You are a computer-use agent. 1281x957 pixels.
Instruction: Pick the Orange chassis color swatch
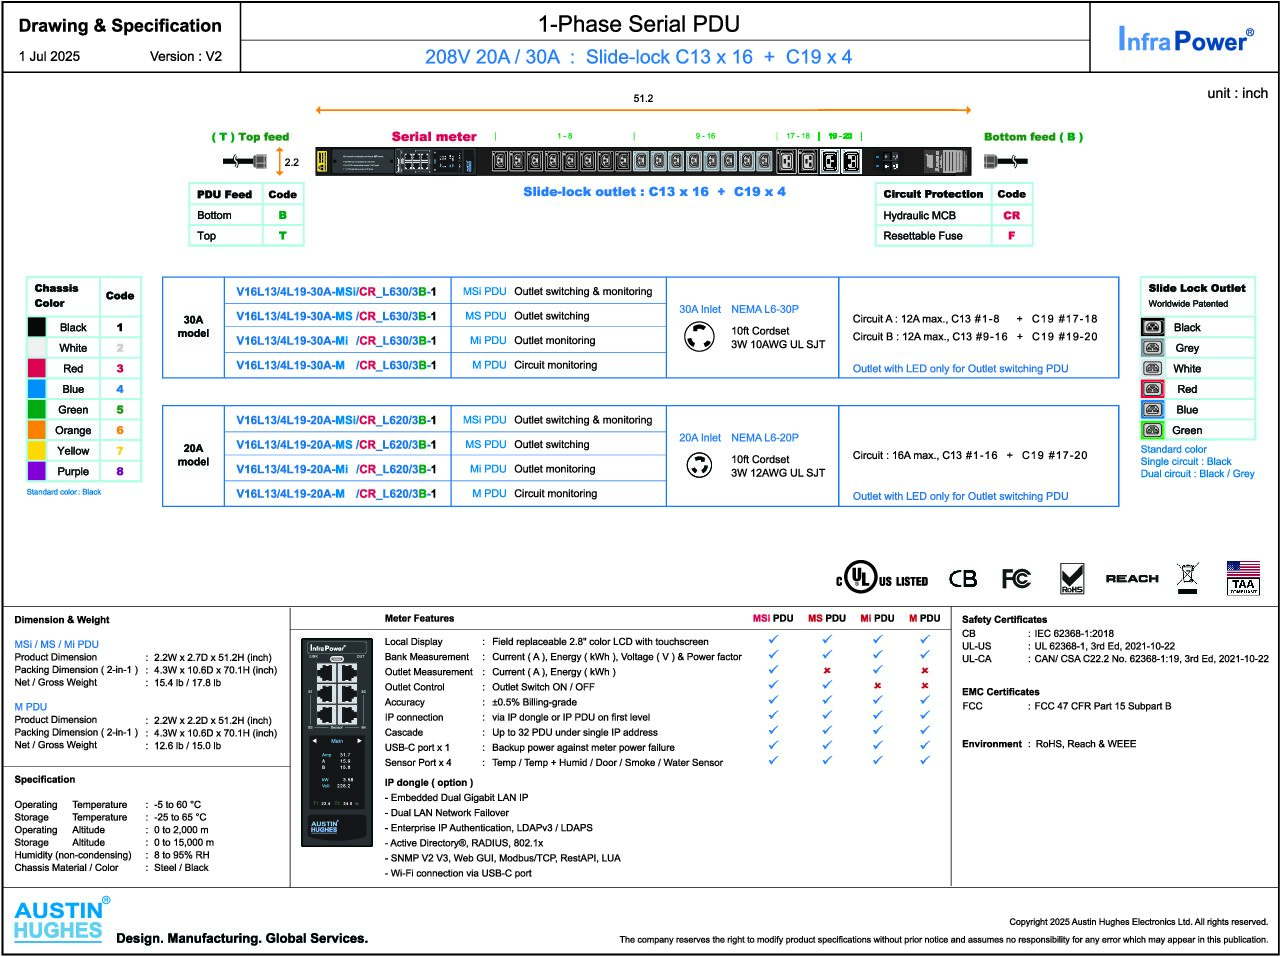37,430
